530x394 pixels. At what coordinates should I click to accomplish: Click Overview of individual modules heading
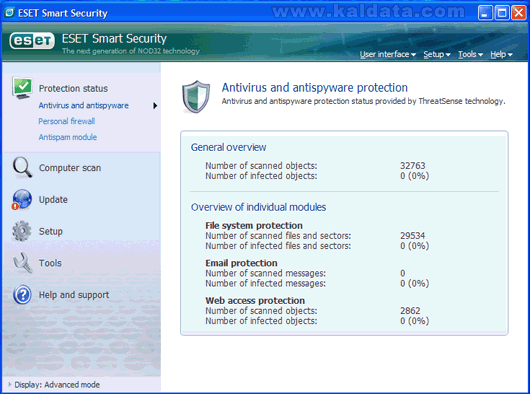click(258, 207)
